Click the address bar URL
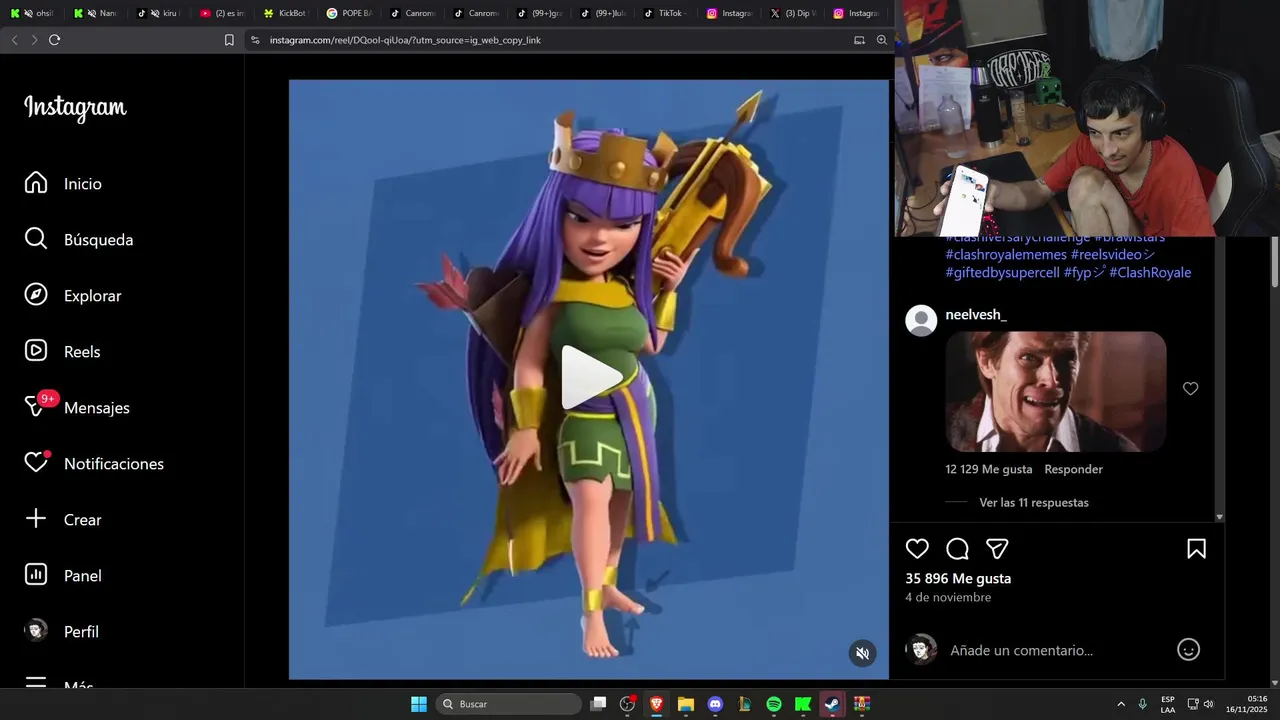Screen dimensions: 1280x720 (405, 40)
